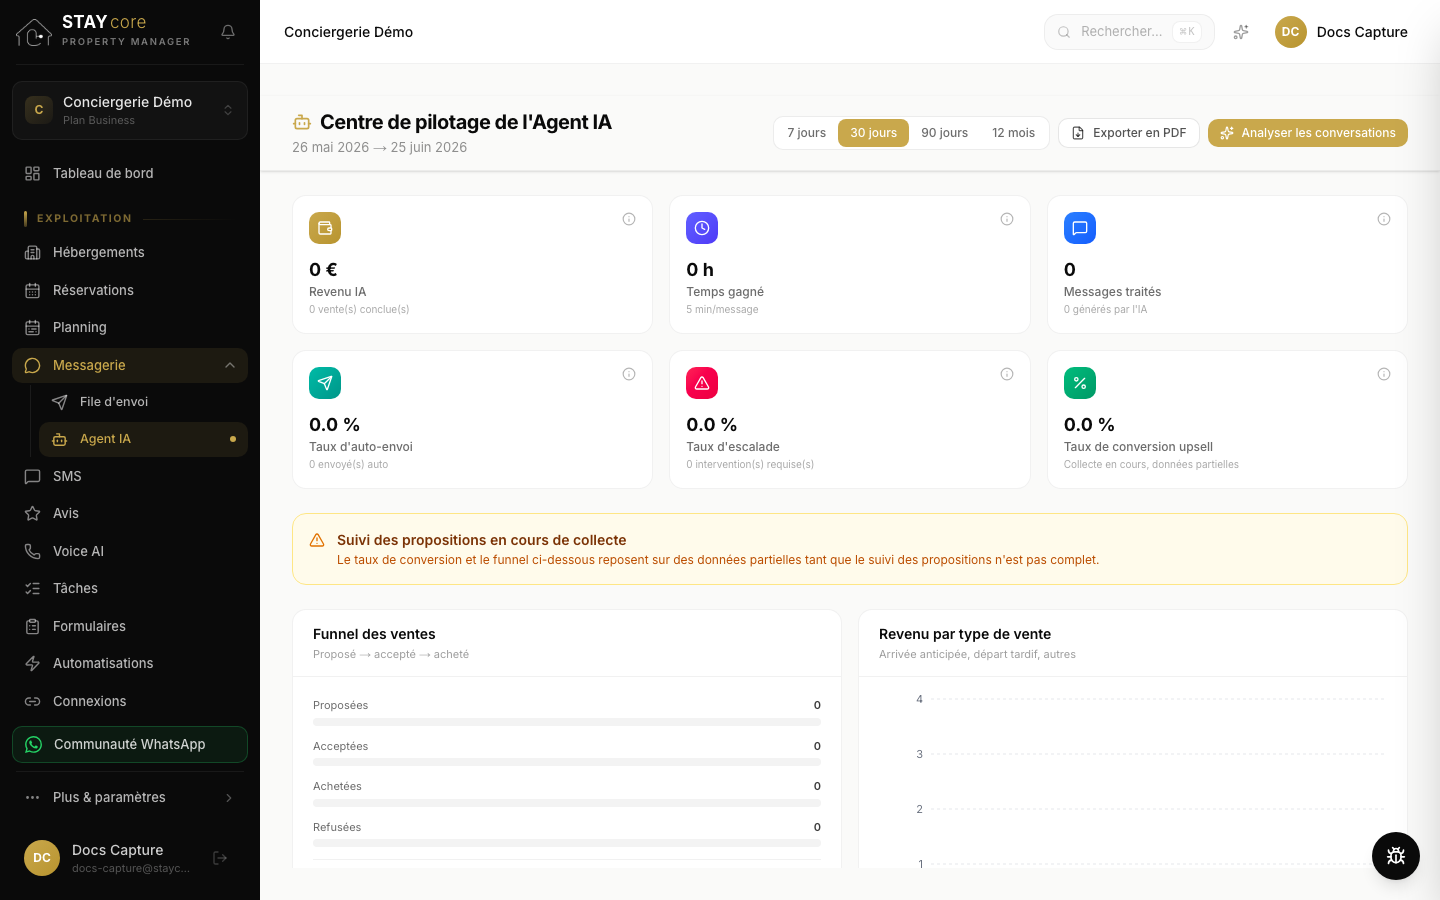Image resolution: width=1440 pixels, height=900 pixels.
Task: Click the sparkles AI icon in the top bar
Action: tap(1241, 32)
